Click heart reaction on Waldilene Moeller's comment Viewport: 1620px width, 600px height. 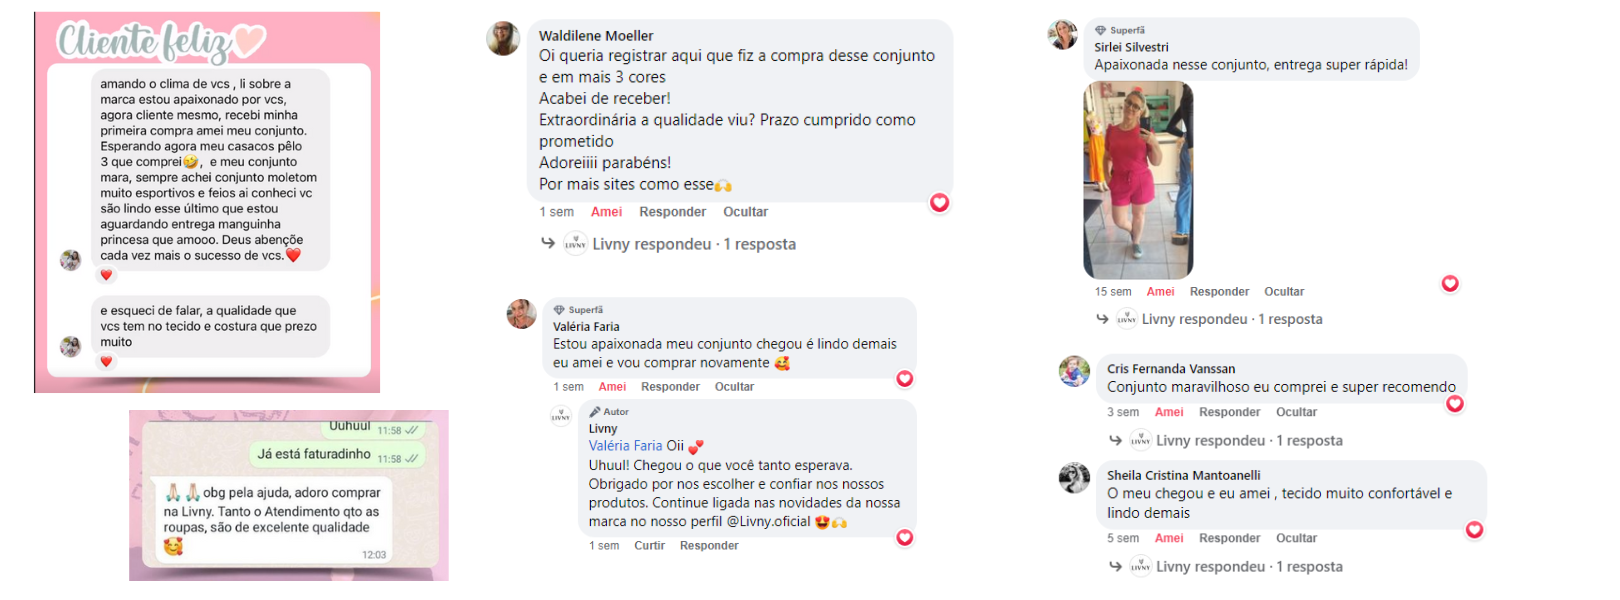point(939,203)
